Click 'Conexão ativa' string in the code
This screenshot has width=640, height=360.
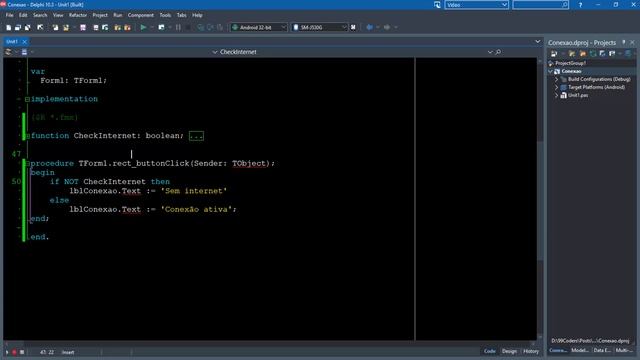196,209
